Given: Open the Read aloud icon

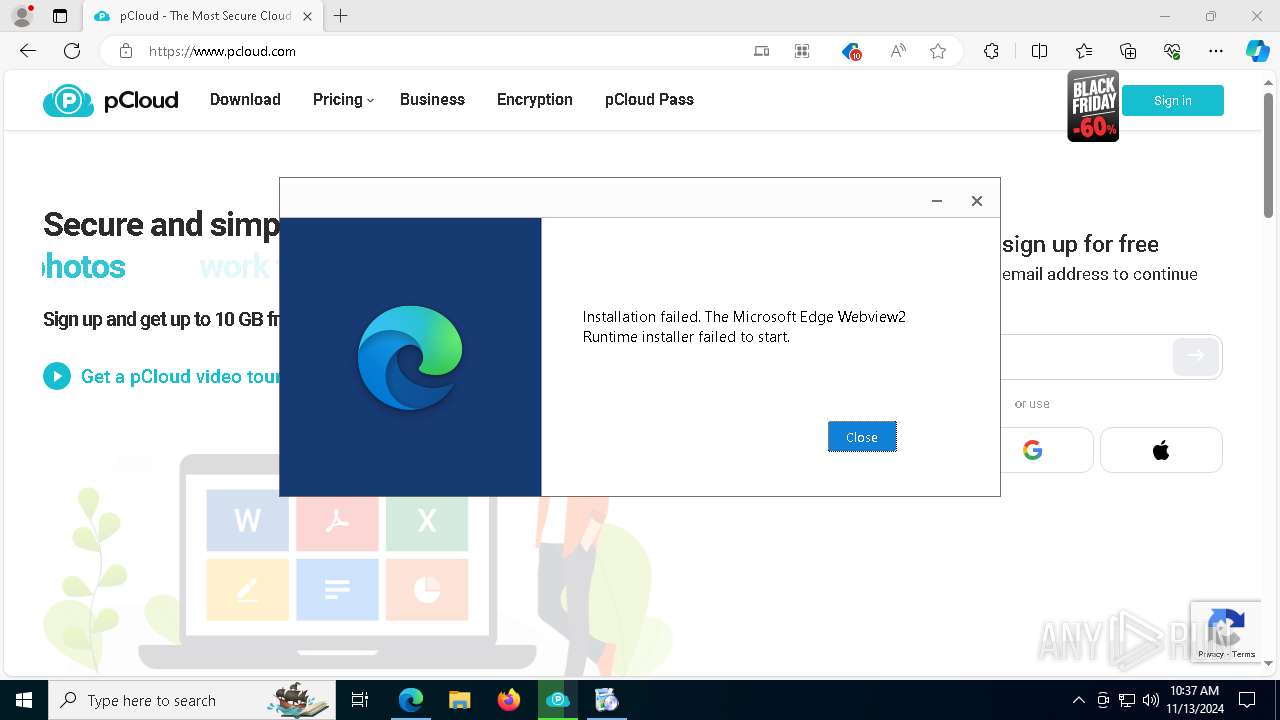Looking at the screenshot, I should click(898, 51).
